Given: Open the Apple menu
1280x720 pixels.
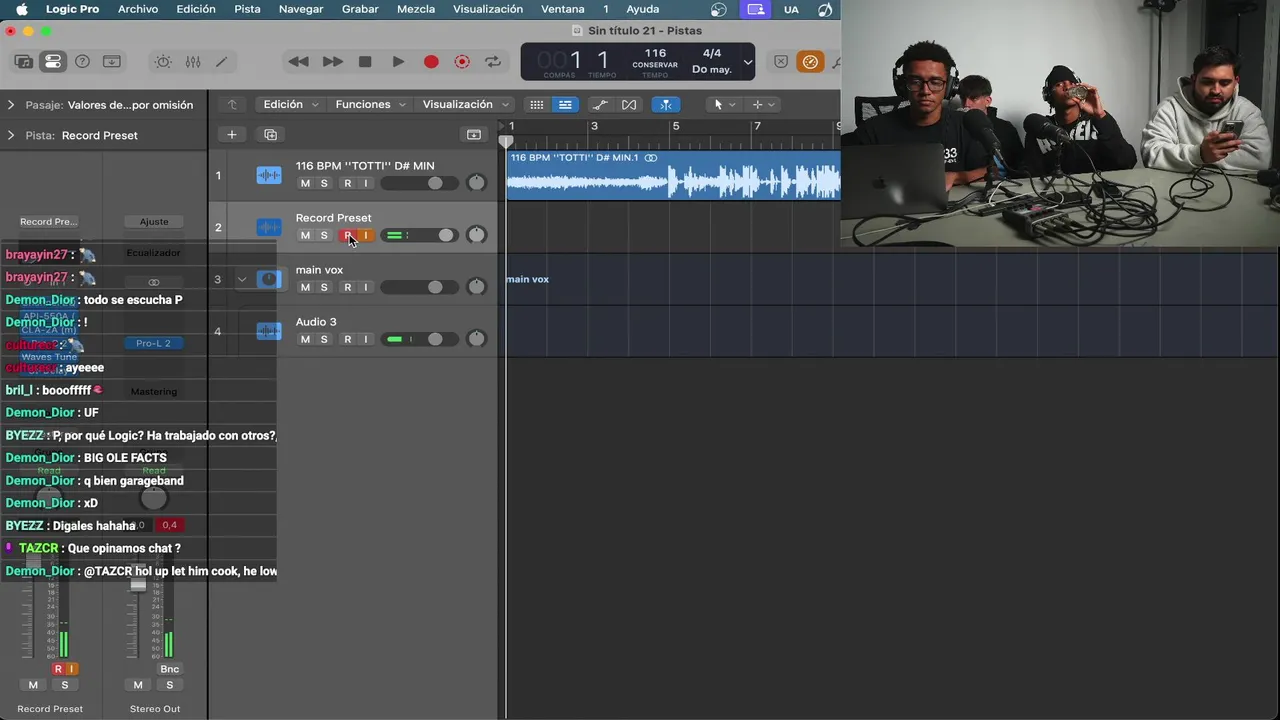Looking at the screenshot, I should (x=21, y=9).
